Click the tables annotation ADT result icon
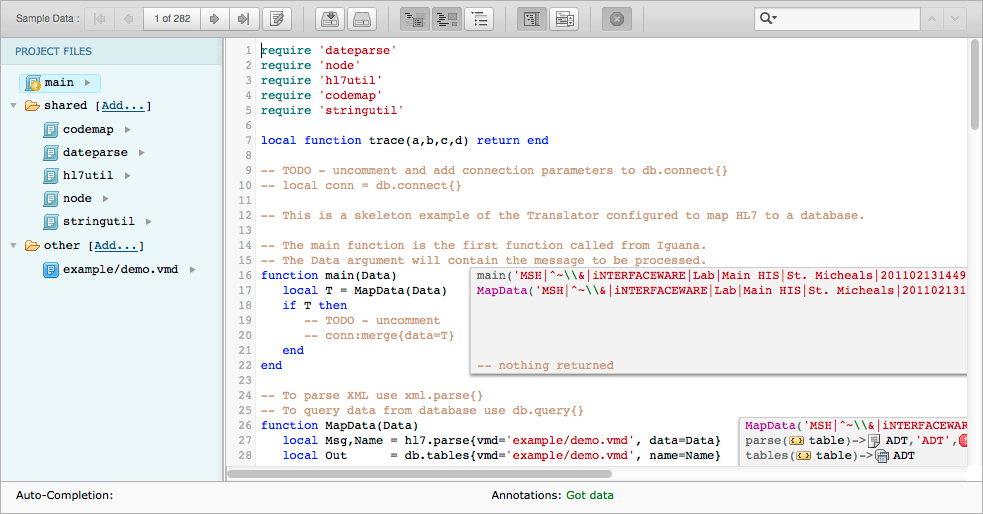The image size is (983, 514). coord(882,456)
